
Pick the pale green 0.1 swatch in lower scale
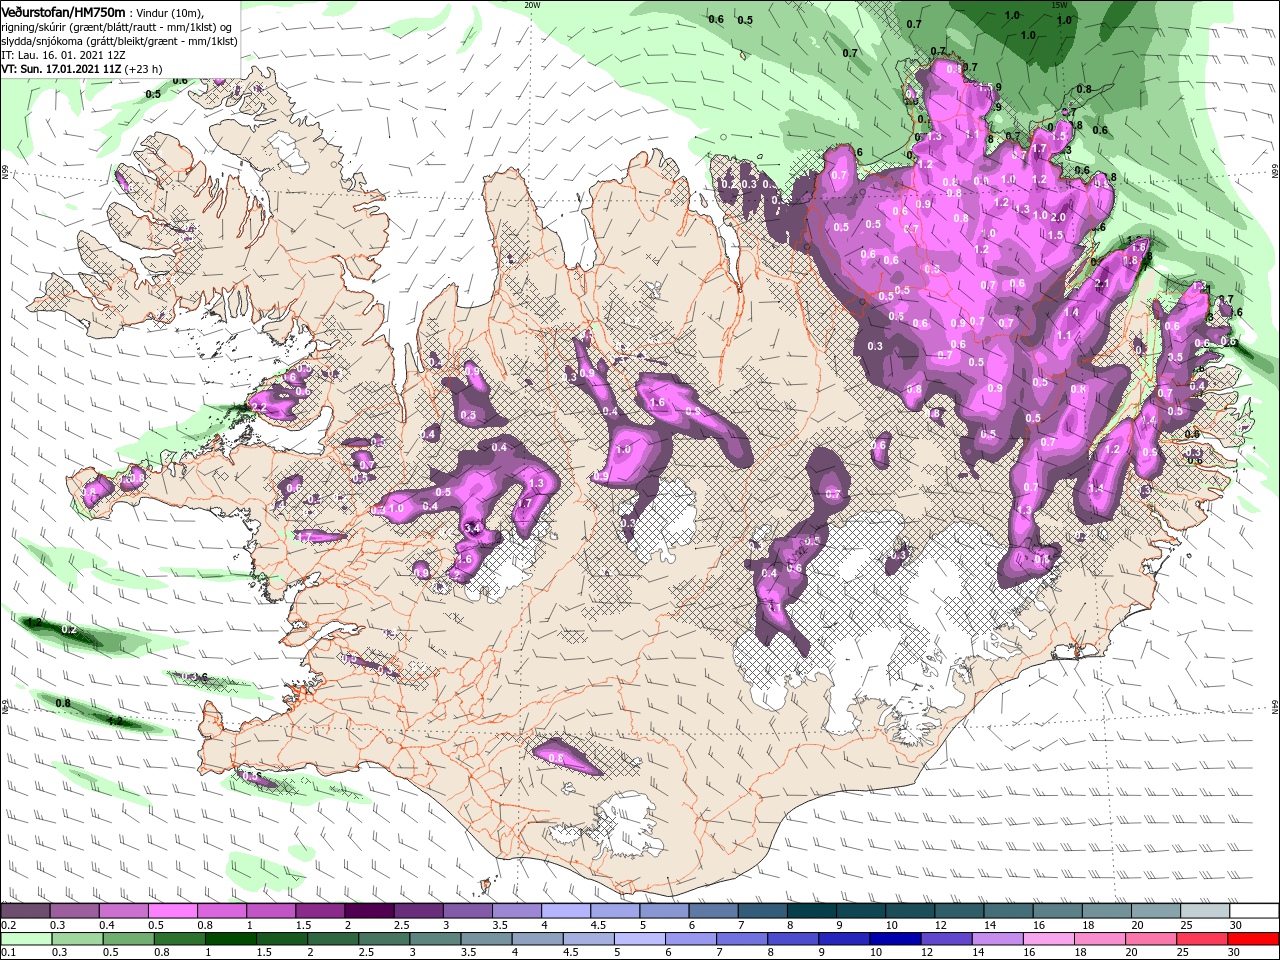(x=25, y=939)
